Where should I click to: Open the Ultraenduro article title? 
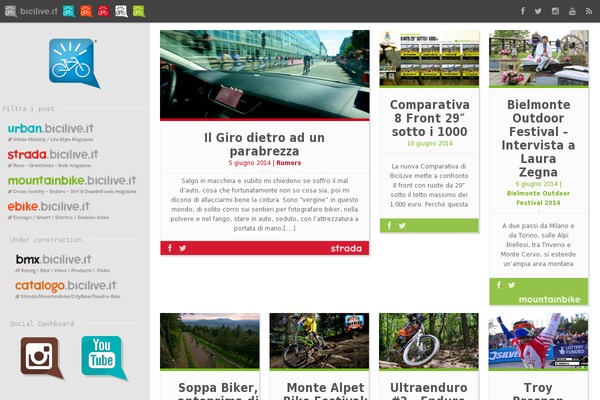pyautogui.click(x=429, y=391)
